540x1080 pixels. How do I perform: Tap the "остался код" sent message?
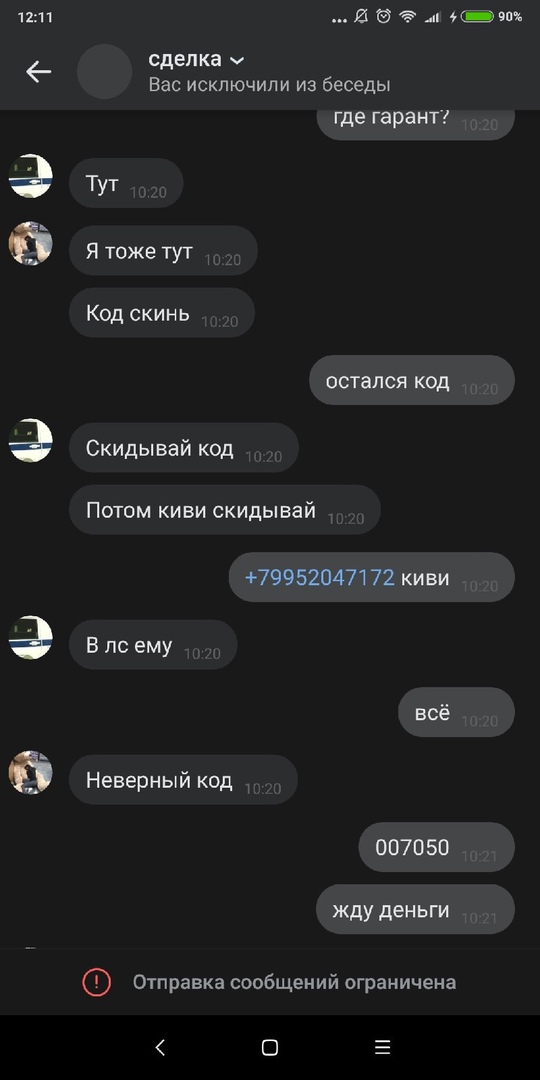(x=412, y=380)
